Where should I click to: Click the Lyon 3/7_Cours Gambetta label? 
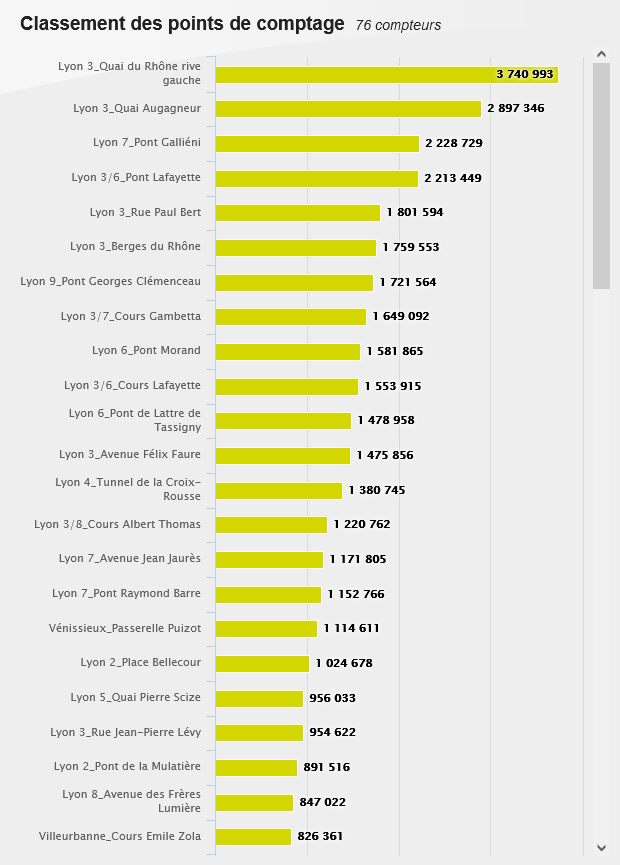pos(130,316)
